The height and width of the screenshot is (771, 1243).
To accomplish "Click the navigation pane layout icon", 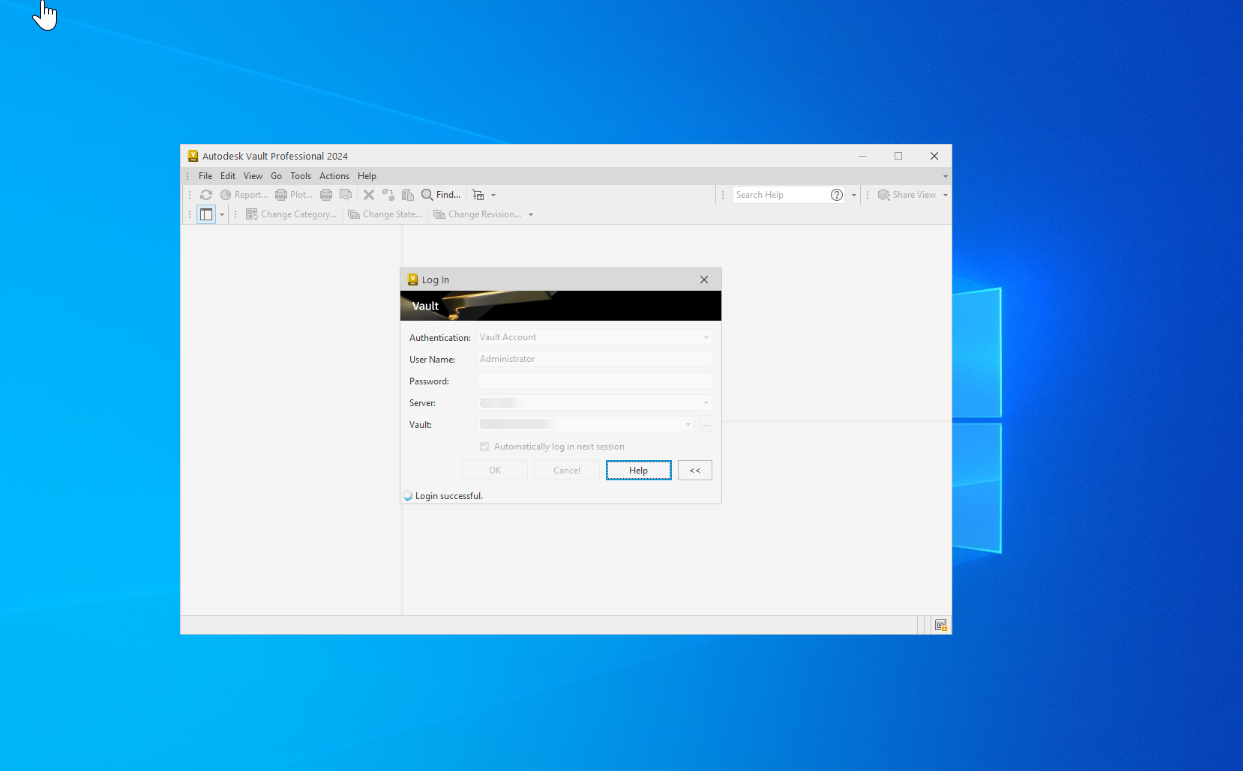I will click(206, 213).
